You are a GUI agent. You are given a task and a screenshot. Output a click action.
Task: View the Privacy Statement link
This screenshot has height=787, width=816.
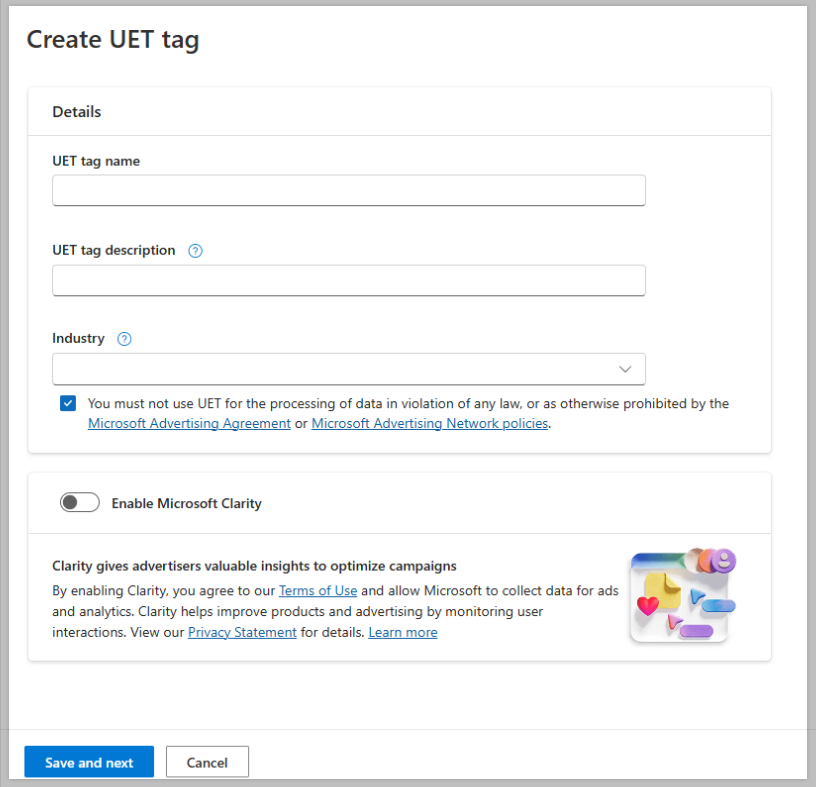point(242,632)
